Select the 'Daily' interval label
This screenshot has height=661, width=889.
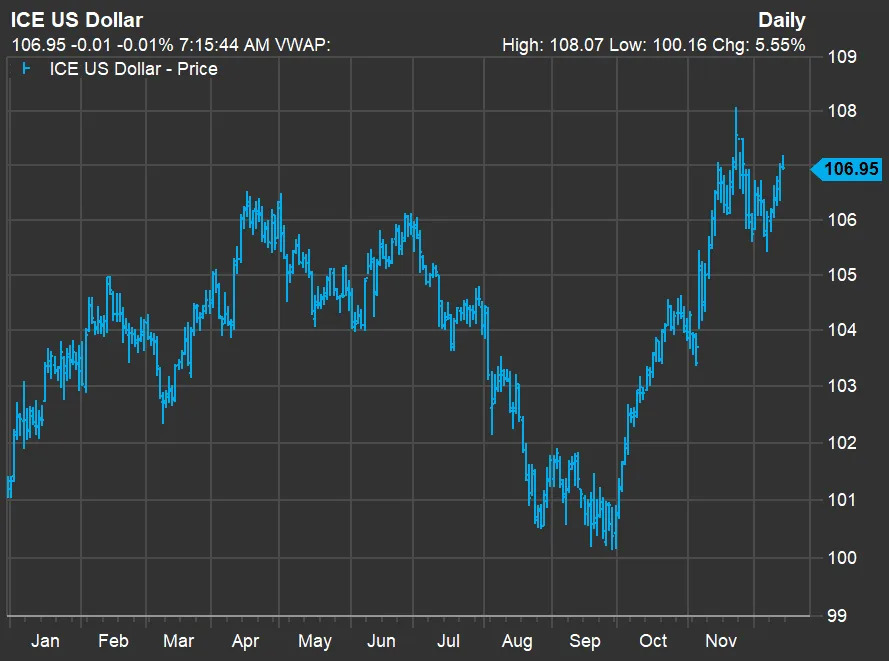[782, 21]
